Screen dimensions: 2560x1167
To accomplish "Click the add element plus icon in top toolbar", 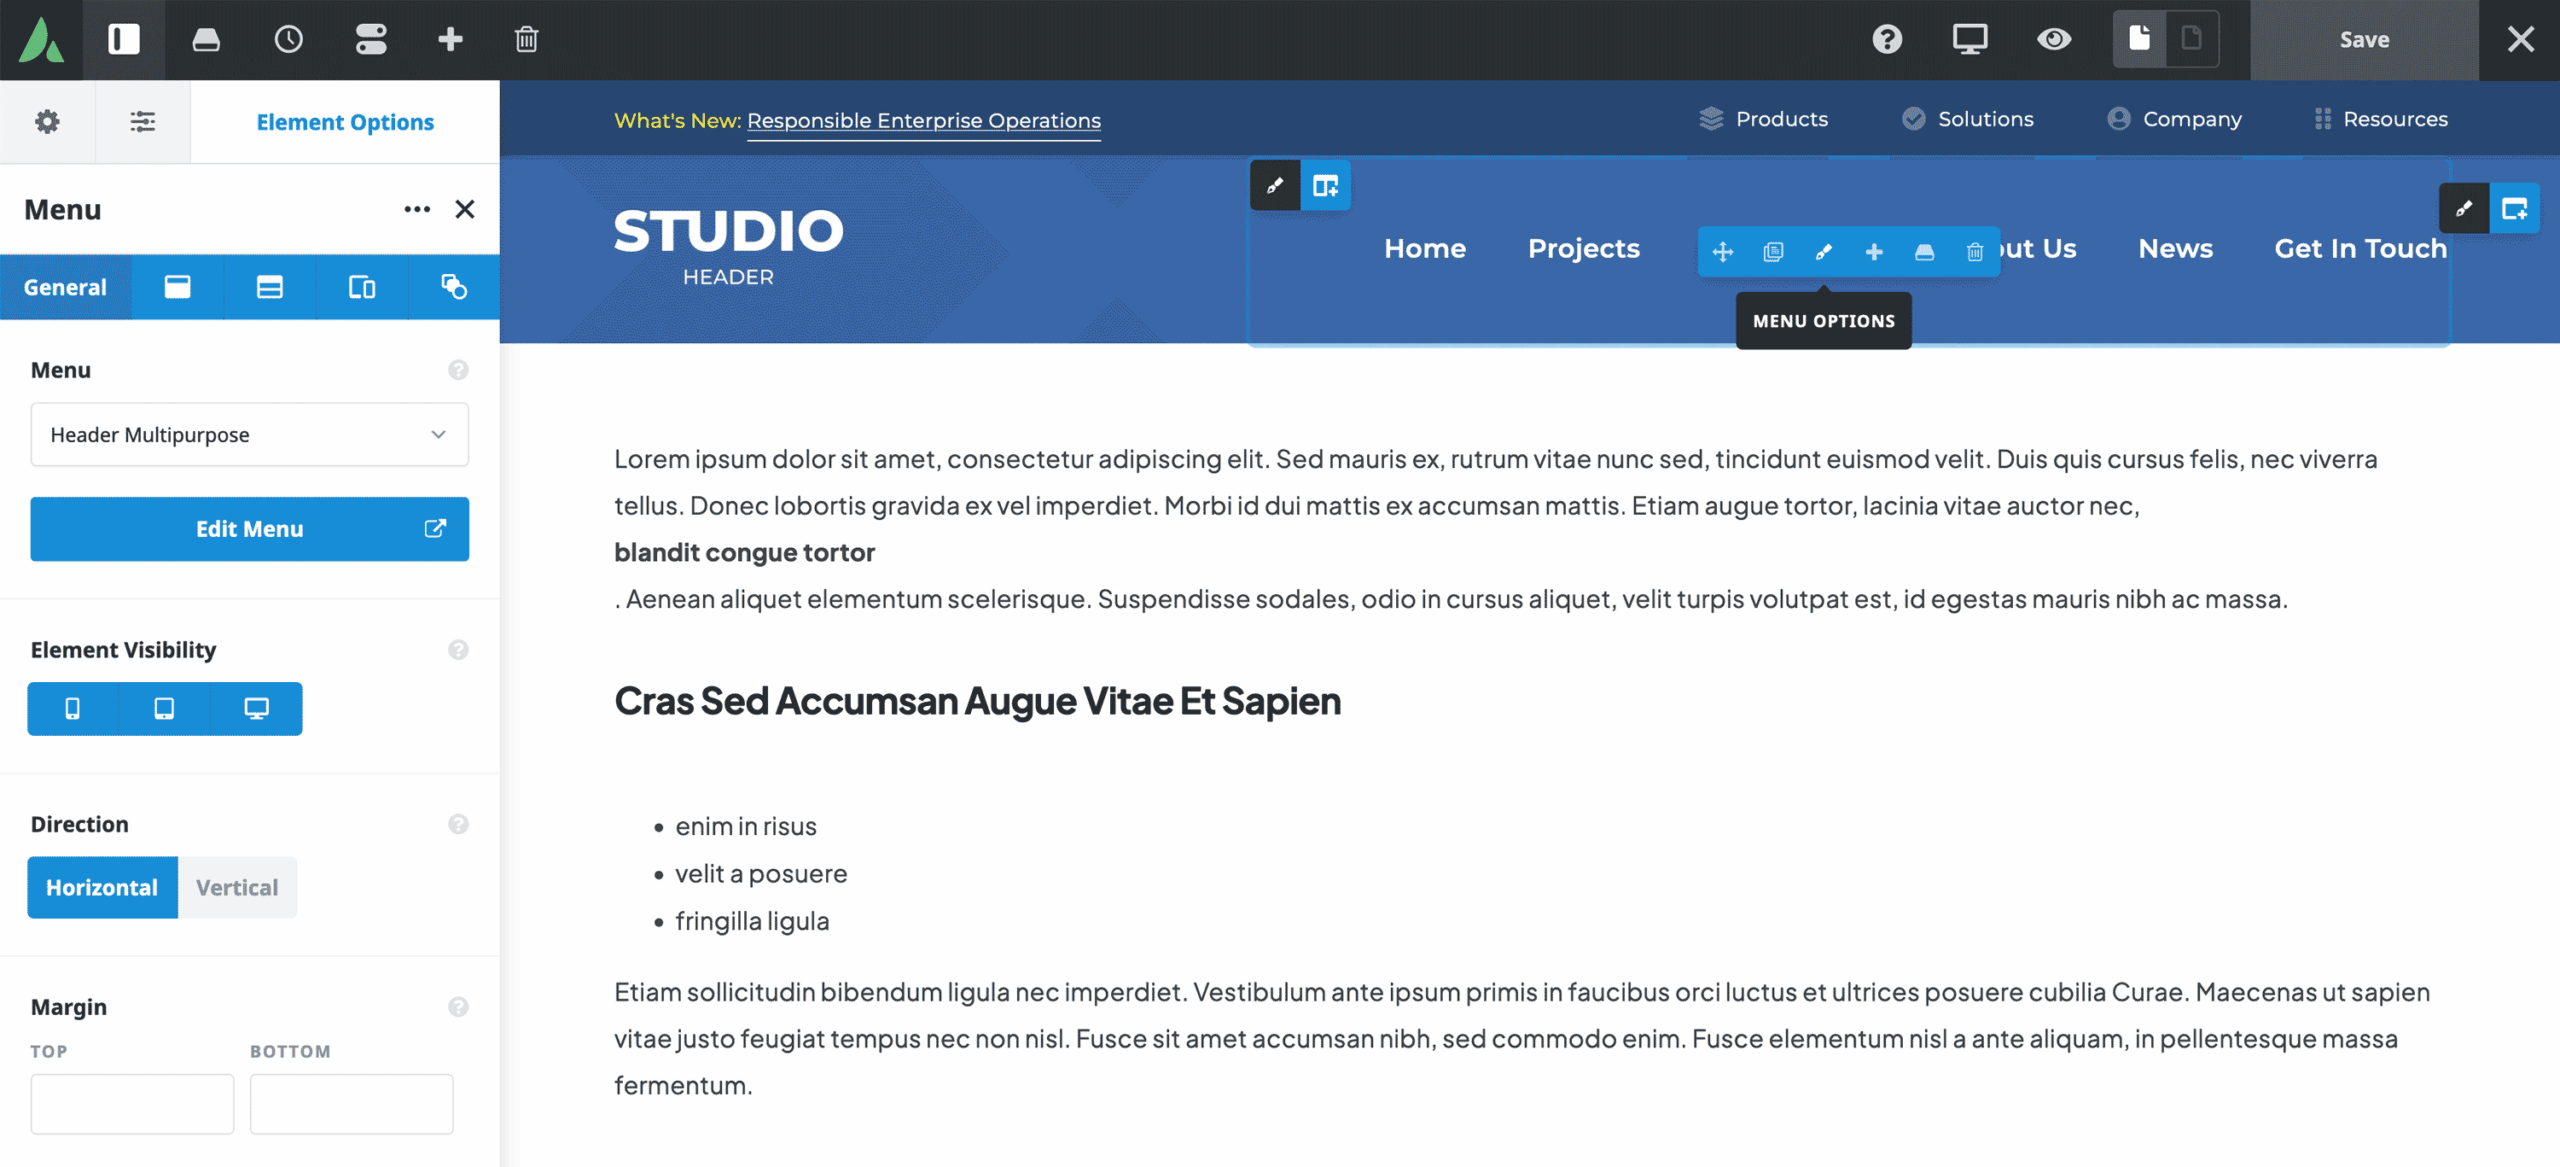I will click(450, 40).
